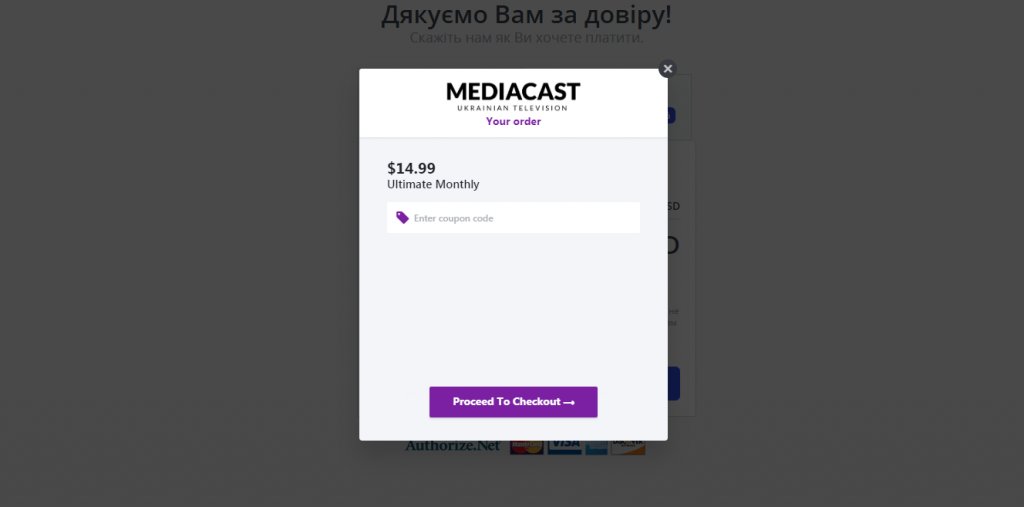Click the Authorize.Net logo below the popup
This screenshot has height=507, width=1024.
pos(453,446)
